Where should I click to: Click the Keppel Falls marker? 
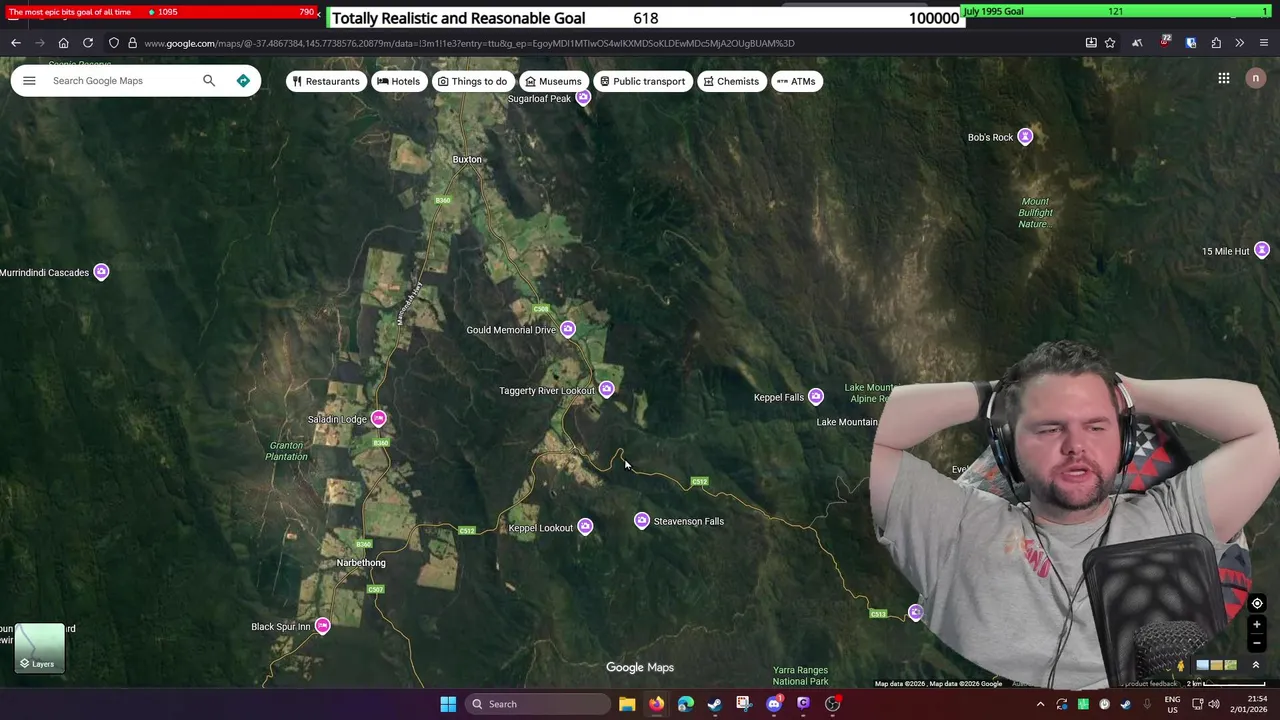816,397
